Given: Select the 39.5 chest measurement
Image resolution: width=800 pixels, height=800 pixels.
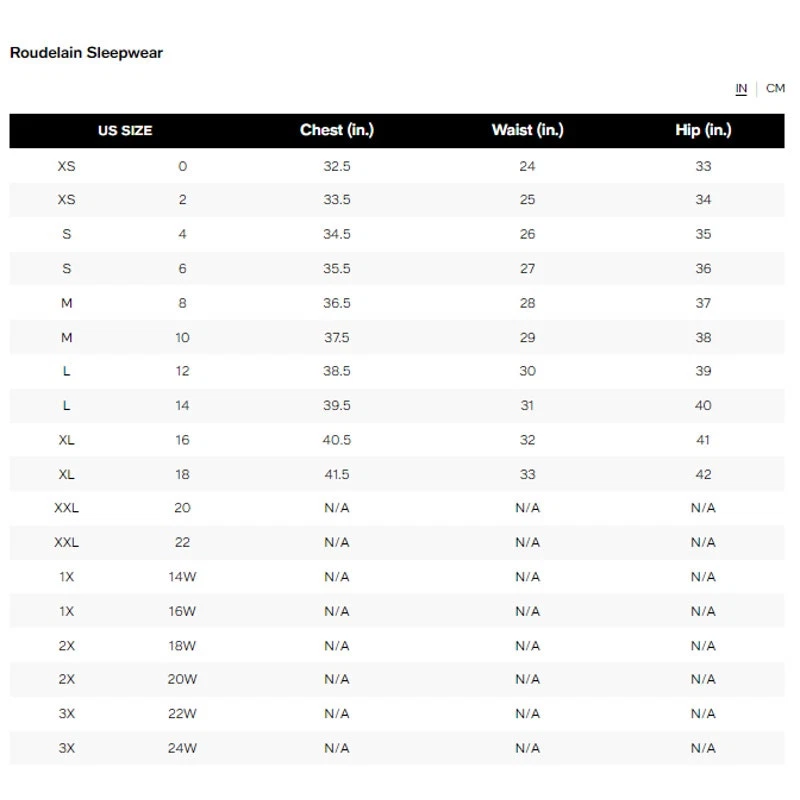Looking at the screenshot, I should click(337, 406).
